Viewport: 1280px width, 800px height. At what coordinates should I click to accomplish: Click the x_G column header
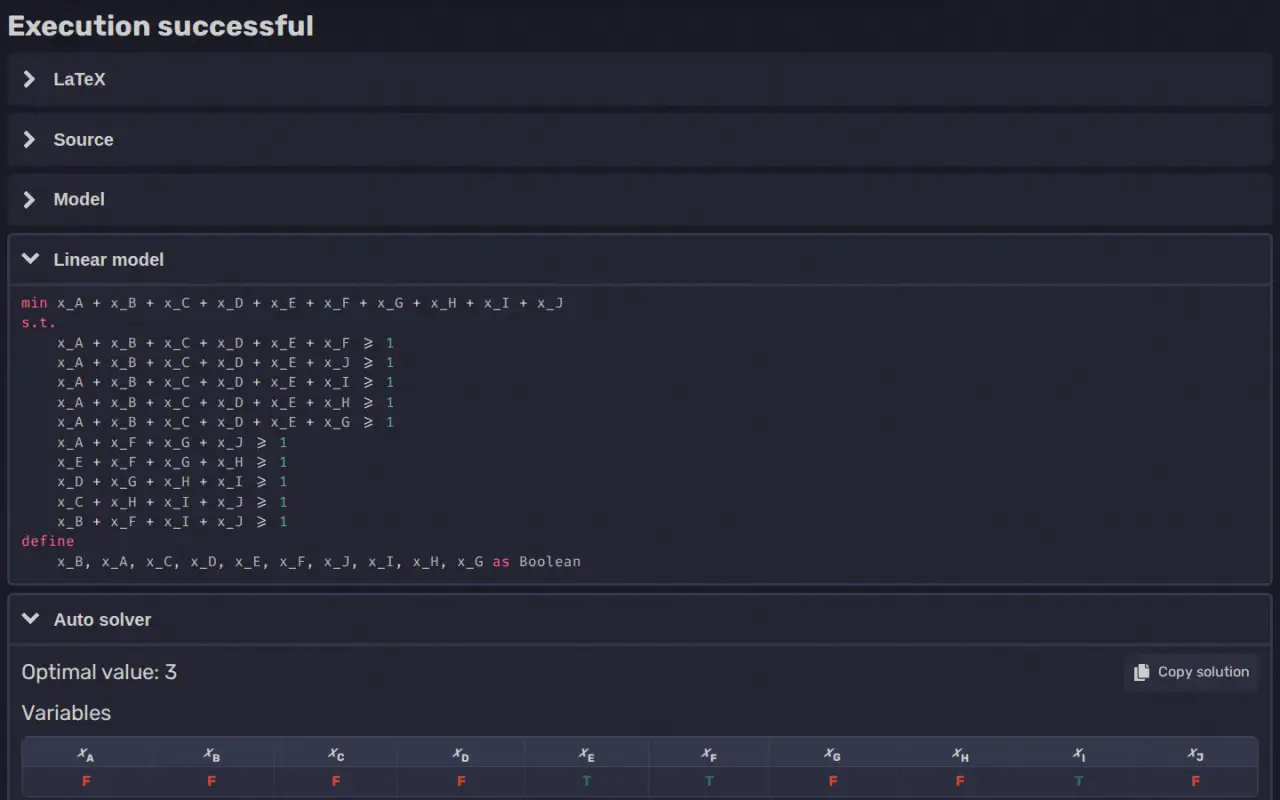coord(832,754)
